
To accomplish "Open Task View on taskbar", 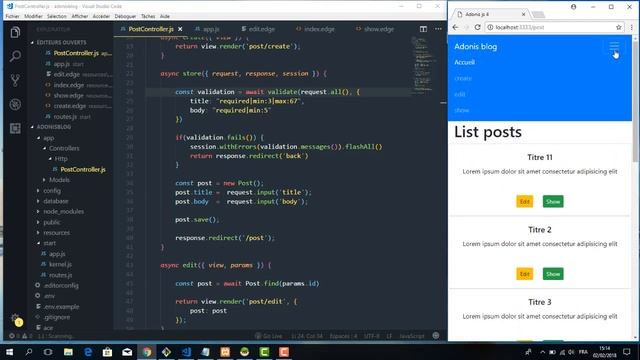I will (48, 352).
